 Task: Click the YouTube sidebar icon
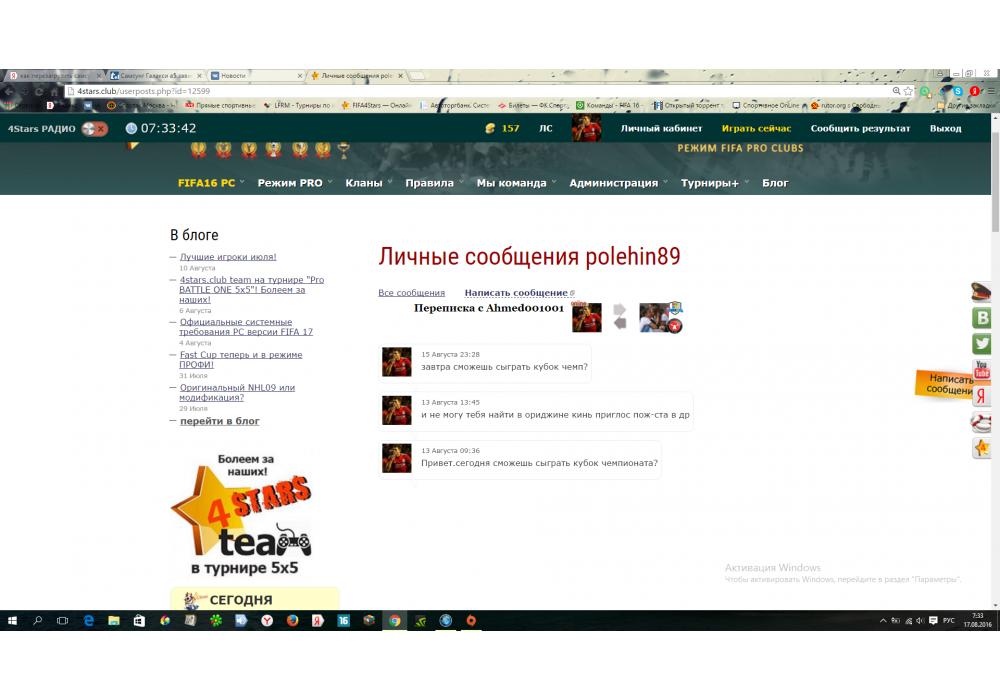coord(982,370)
